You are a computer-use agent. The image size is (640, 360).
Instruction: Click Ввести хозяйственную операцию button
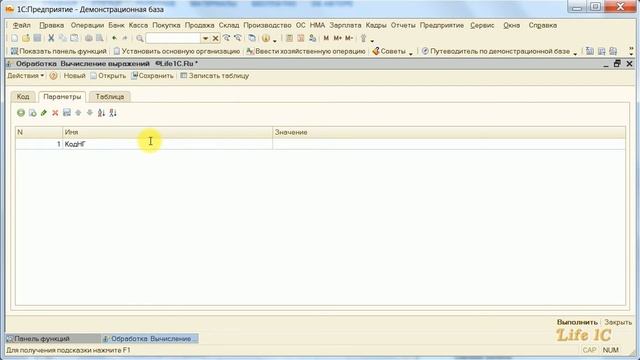(x=306, y=51)
